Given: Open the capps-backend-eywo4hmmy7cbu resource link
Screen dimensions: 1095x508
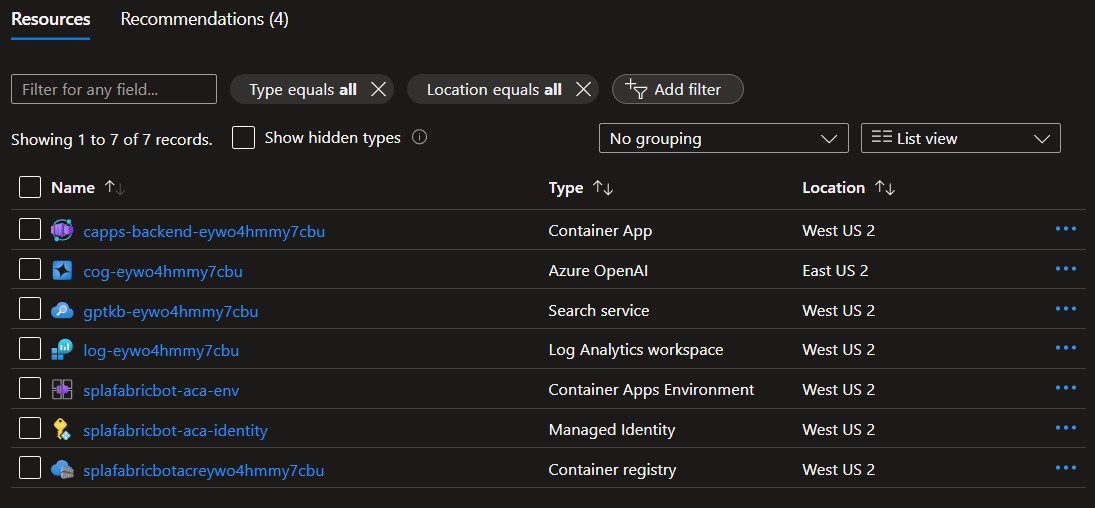Looking at the screenshot, I should coord(204,231).
